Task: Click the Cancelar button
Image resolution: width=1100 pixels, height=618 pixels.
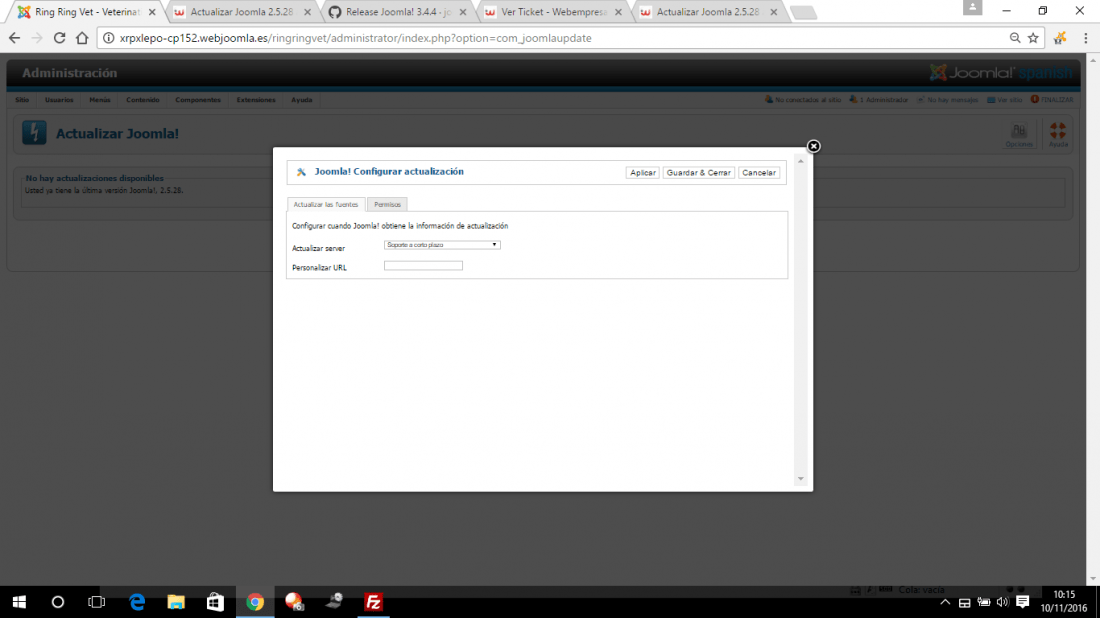Action: 758,173
